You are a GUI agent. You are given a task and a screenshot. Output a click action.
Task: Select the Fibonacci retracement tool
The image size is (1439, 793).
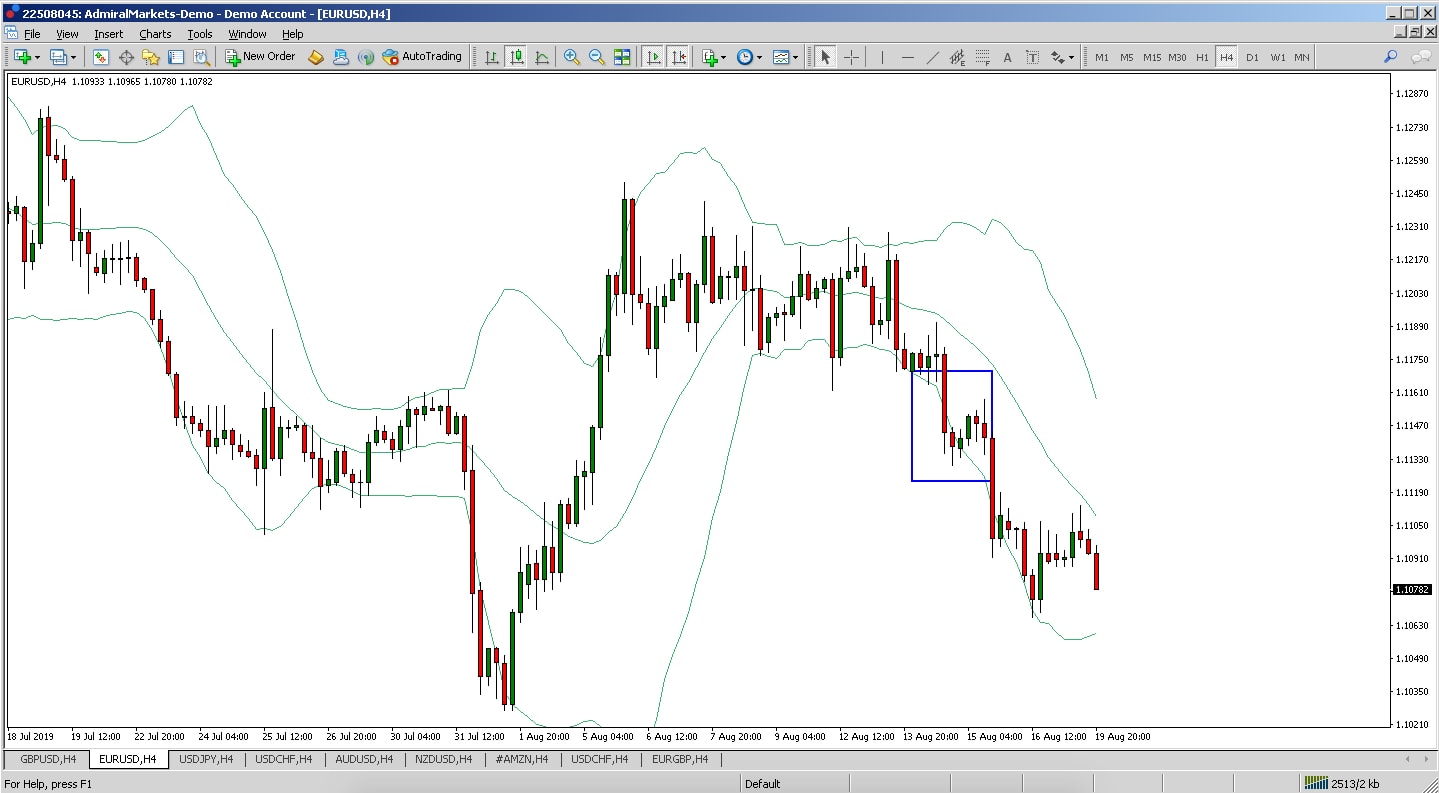click(x=982, y=57)
